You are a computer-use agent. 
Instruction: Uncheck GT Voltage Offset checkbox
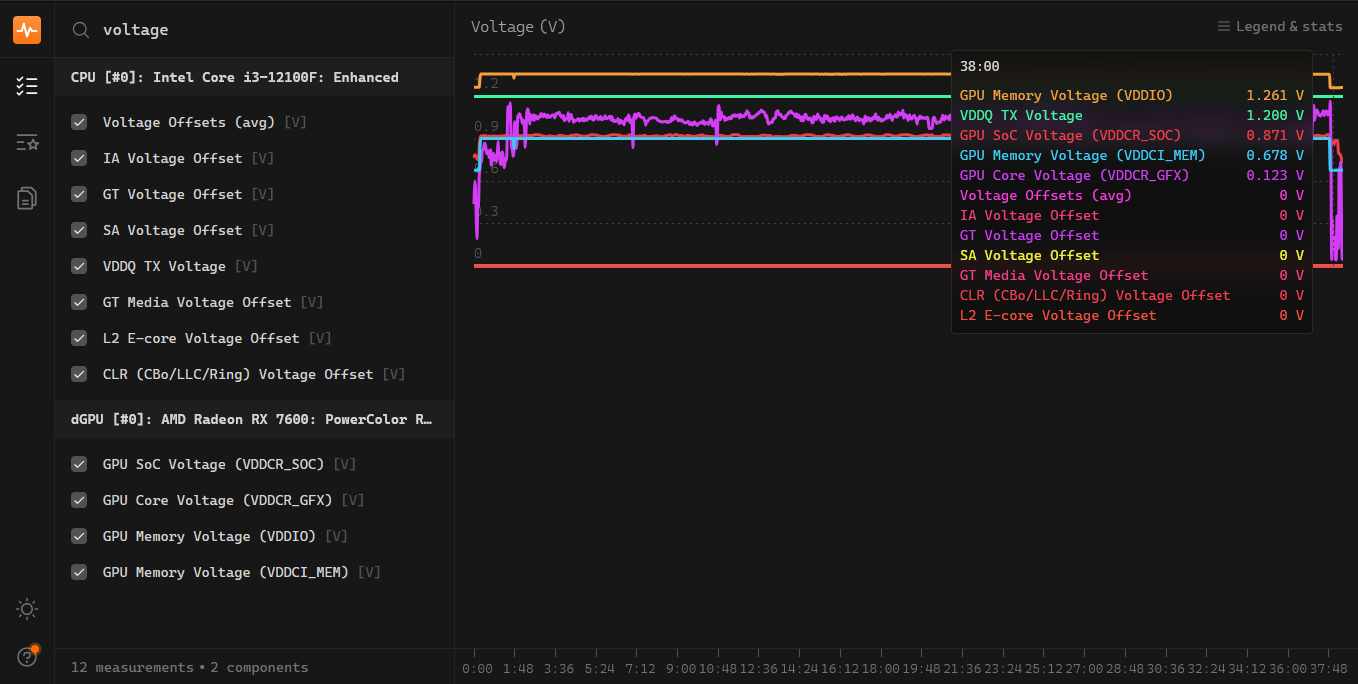point(79,194)
